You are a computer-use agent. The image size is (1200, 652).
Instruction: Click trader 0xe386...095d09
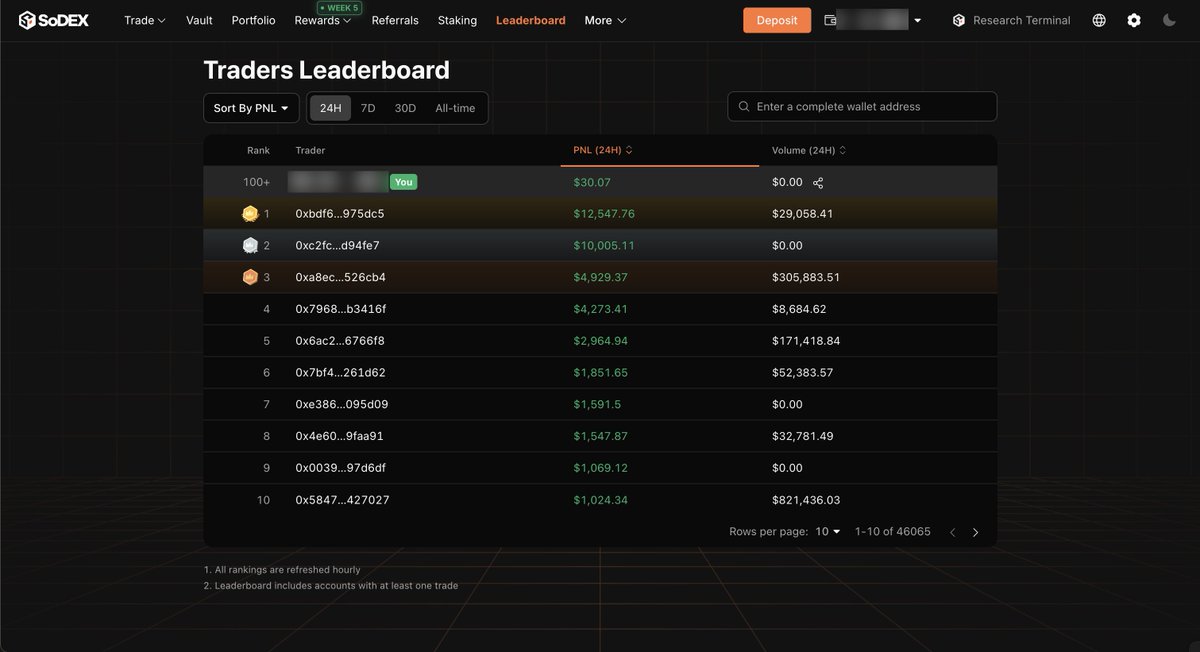tap(342, 404)
